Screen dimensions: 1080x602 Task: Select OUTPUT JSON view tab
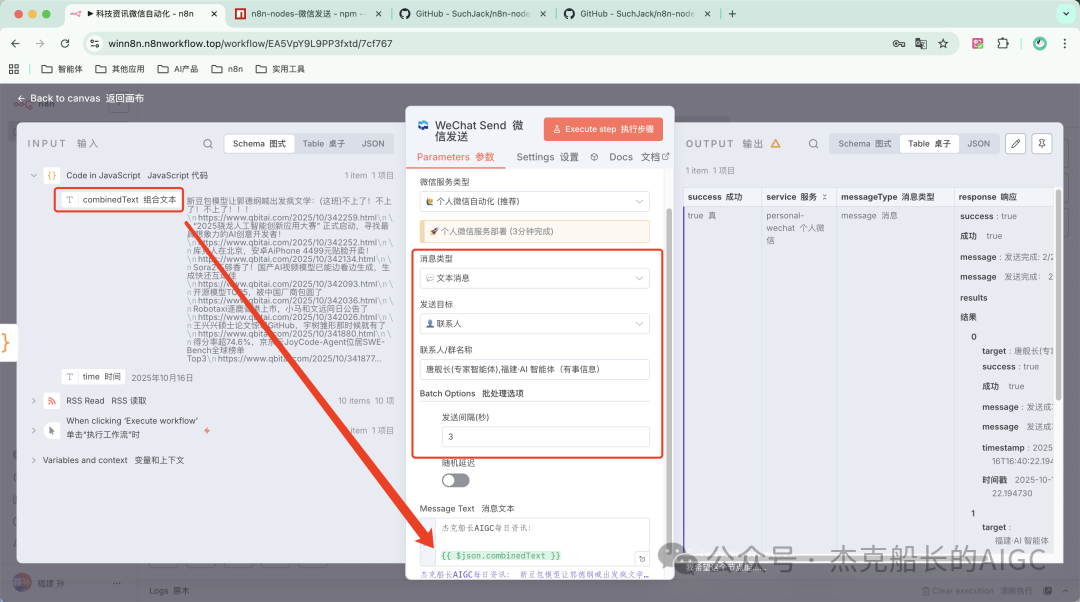tap(979, 143)
